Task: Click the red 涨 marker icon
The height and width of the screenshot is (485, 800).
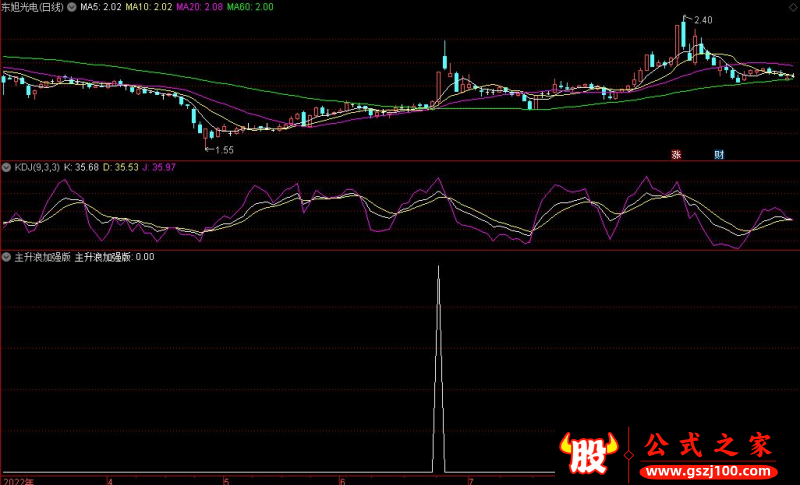Action: tap(676, 154)
